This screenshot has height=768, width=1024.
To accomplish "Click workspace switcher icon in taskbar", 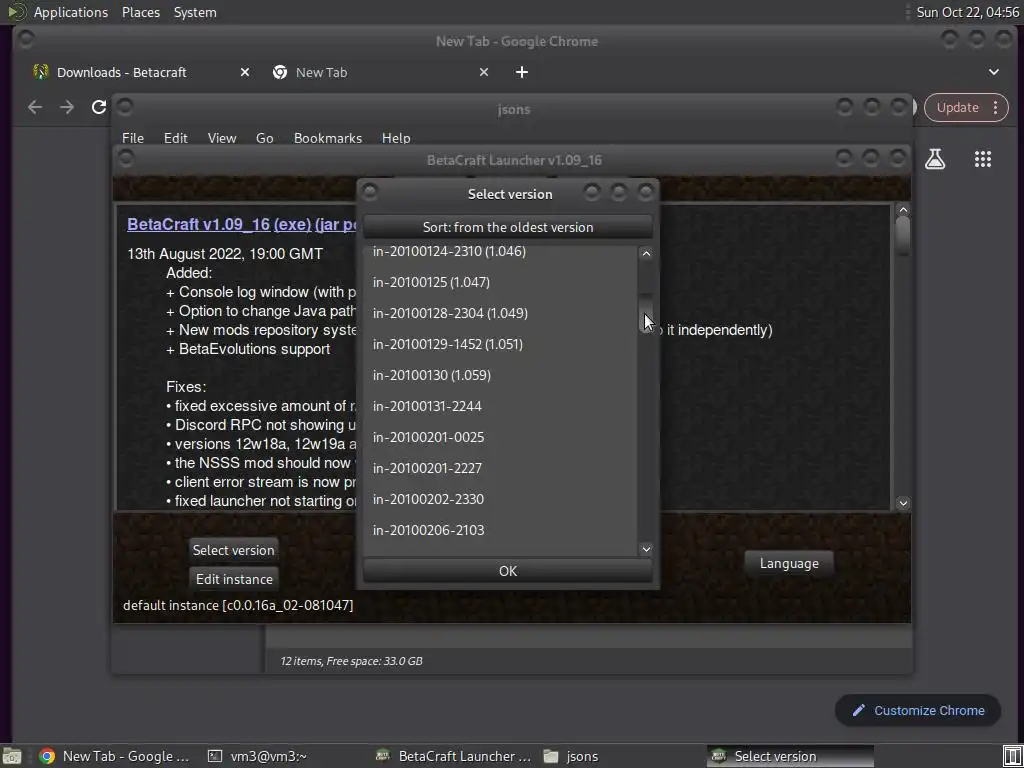I will 1012,756.
